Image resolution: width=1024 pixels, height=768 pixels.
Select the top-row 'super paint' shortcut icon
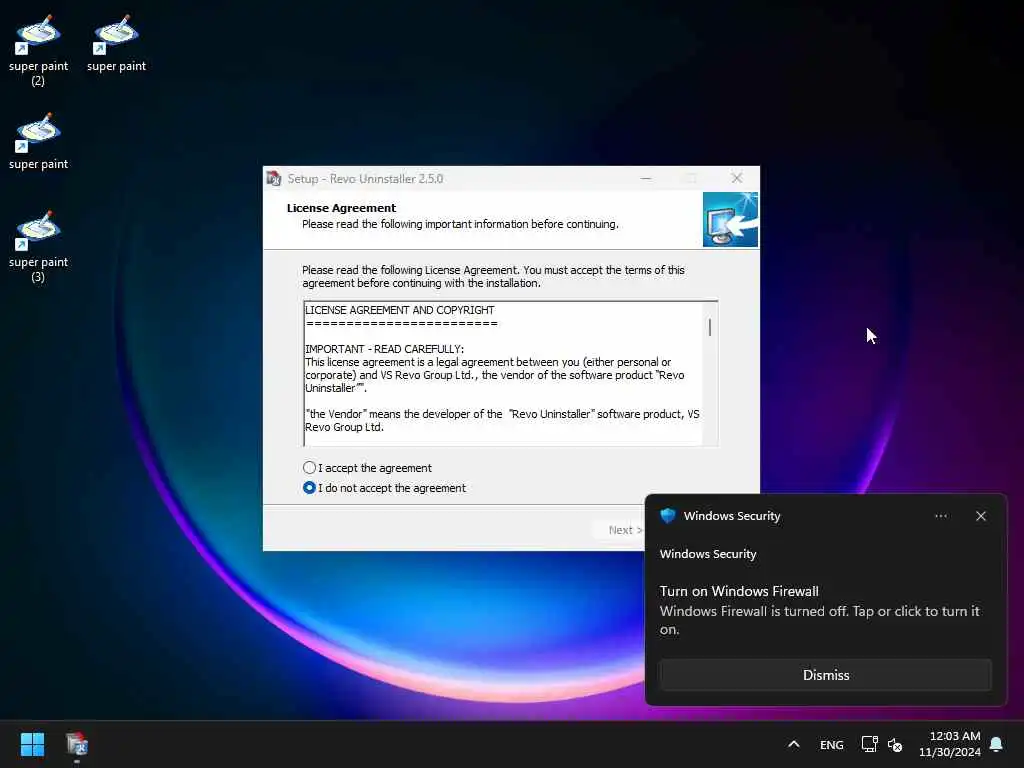pyautogui.click(x=116, y=43)
